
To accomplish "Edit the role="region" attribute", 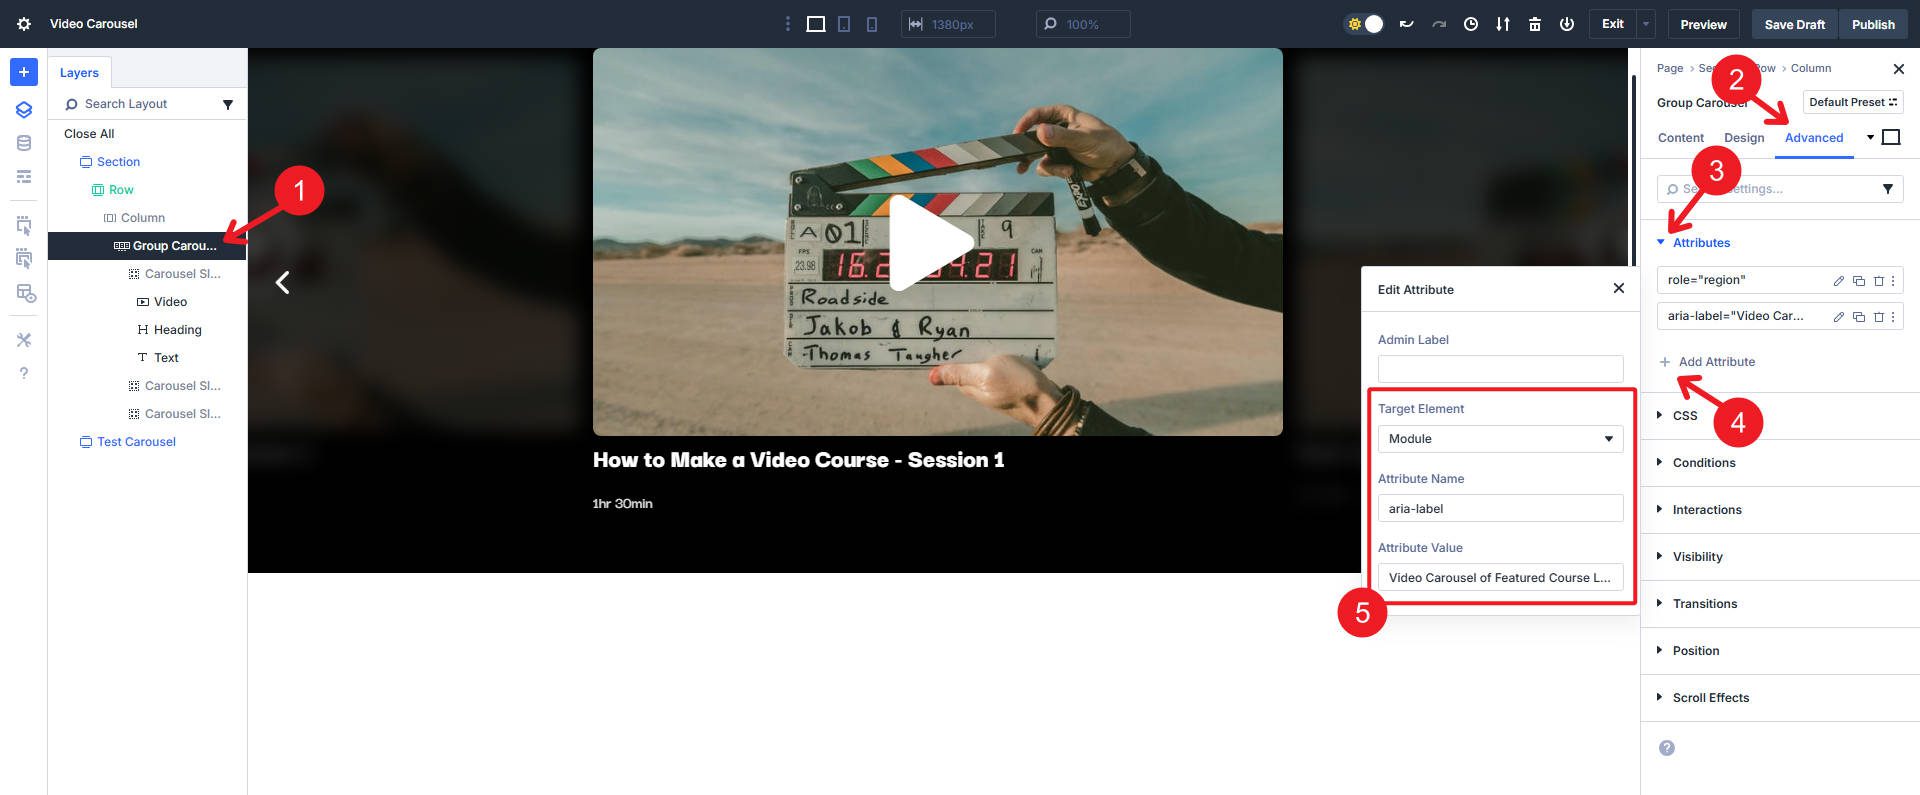I will tap(1838, 281).
